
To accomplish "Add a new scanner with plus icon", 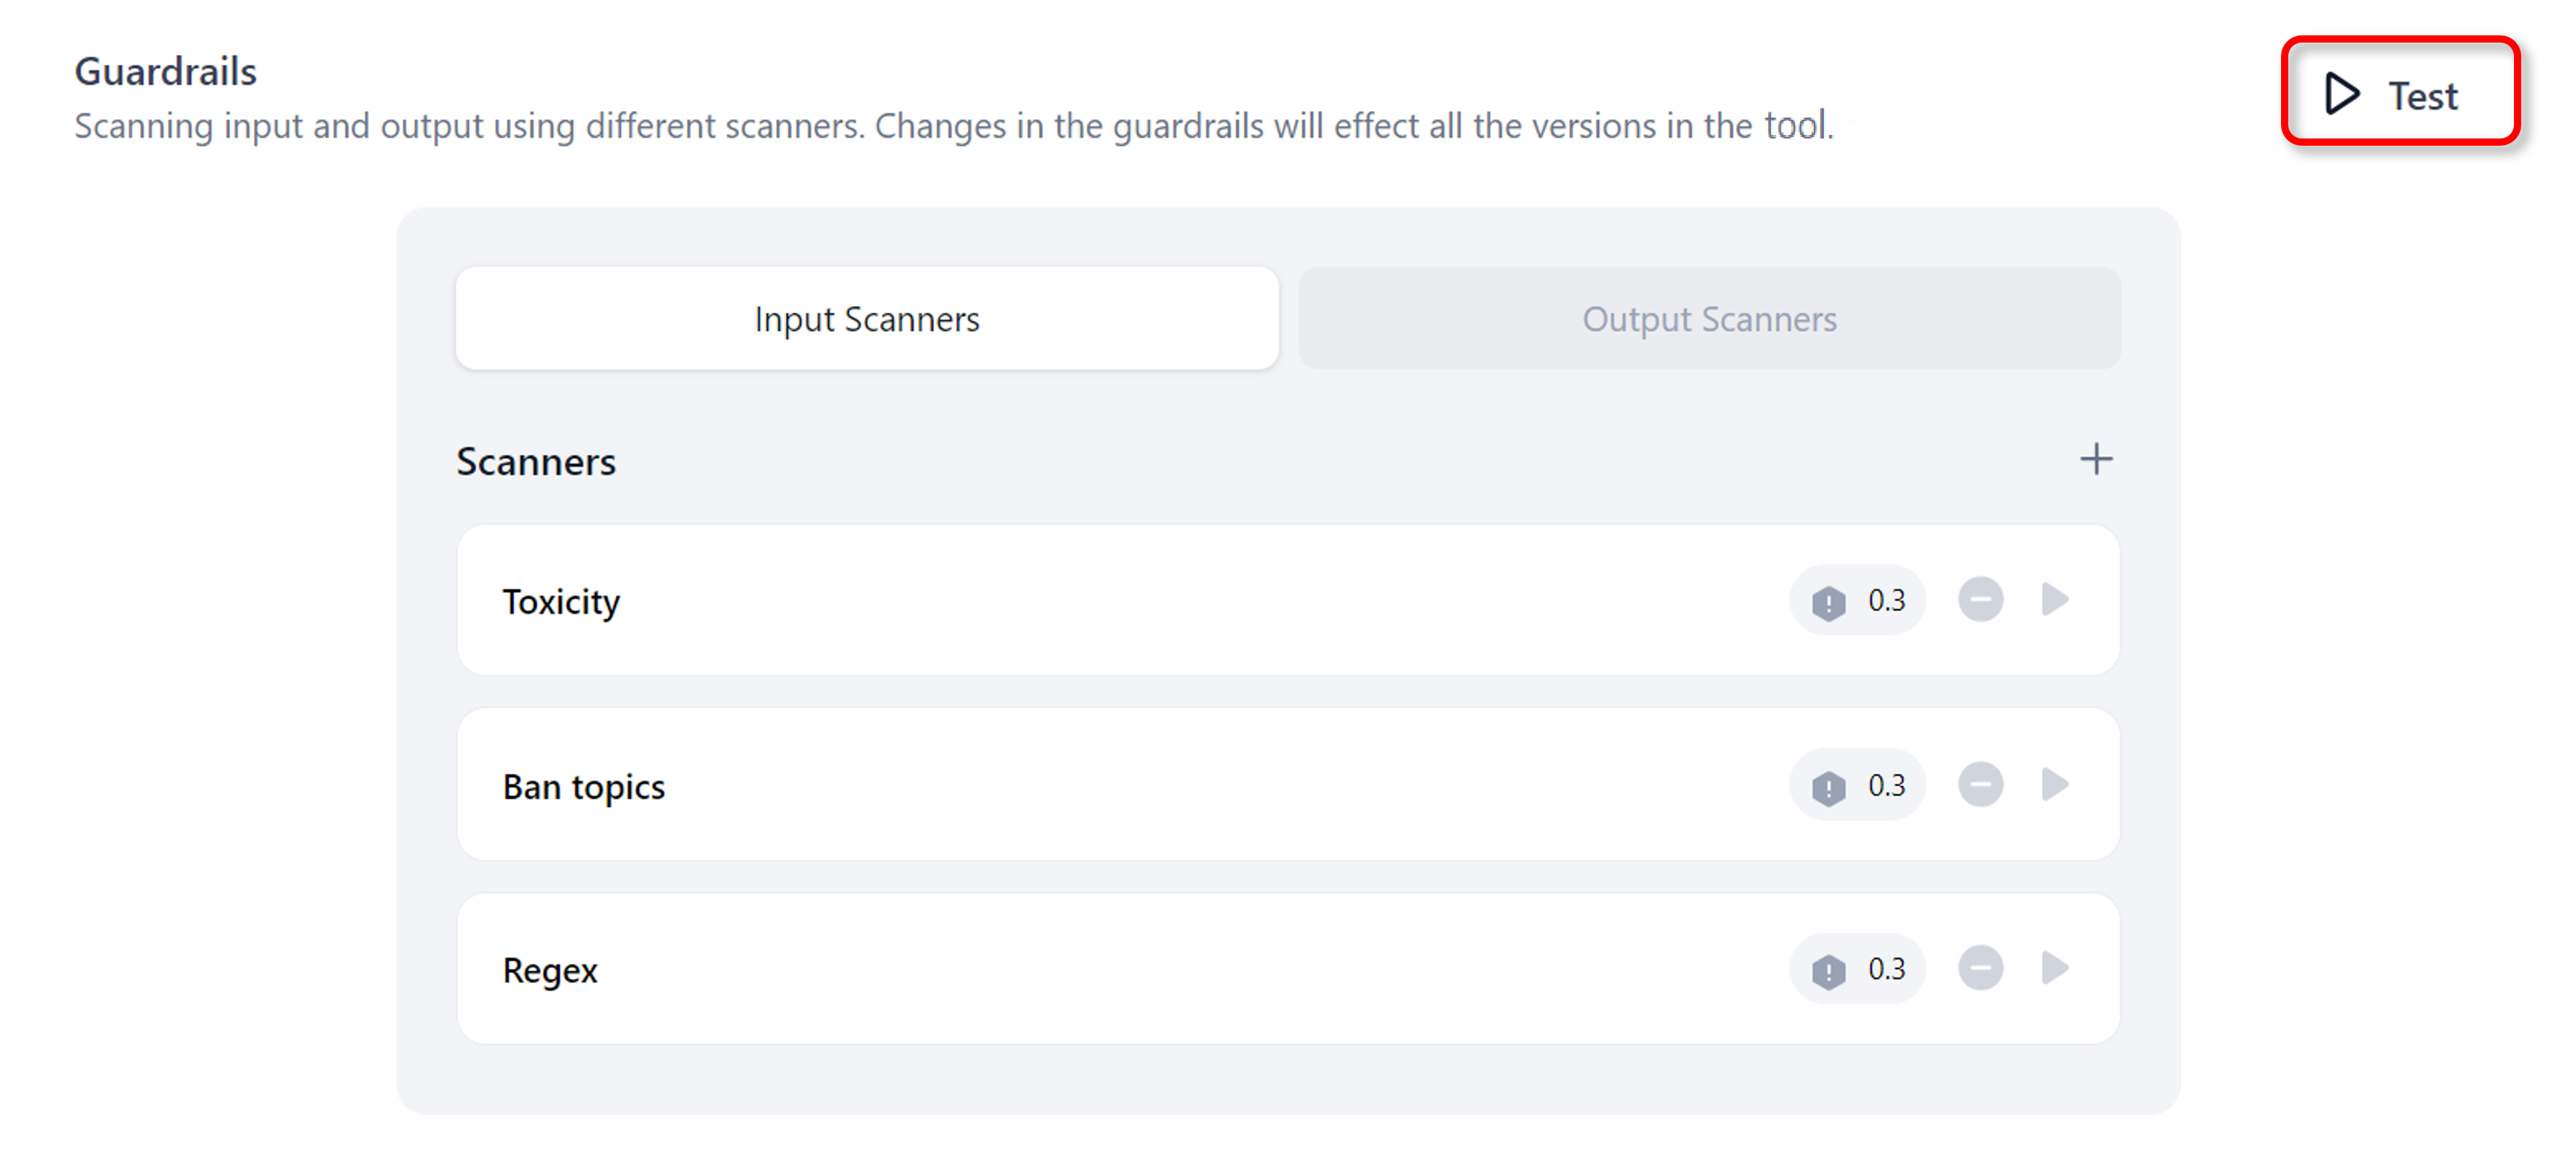I will (x=2096, y=460).
